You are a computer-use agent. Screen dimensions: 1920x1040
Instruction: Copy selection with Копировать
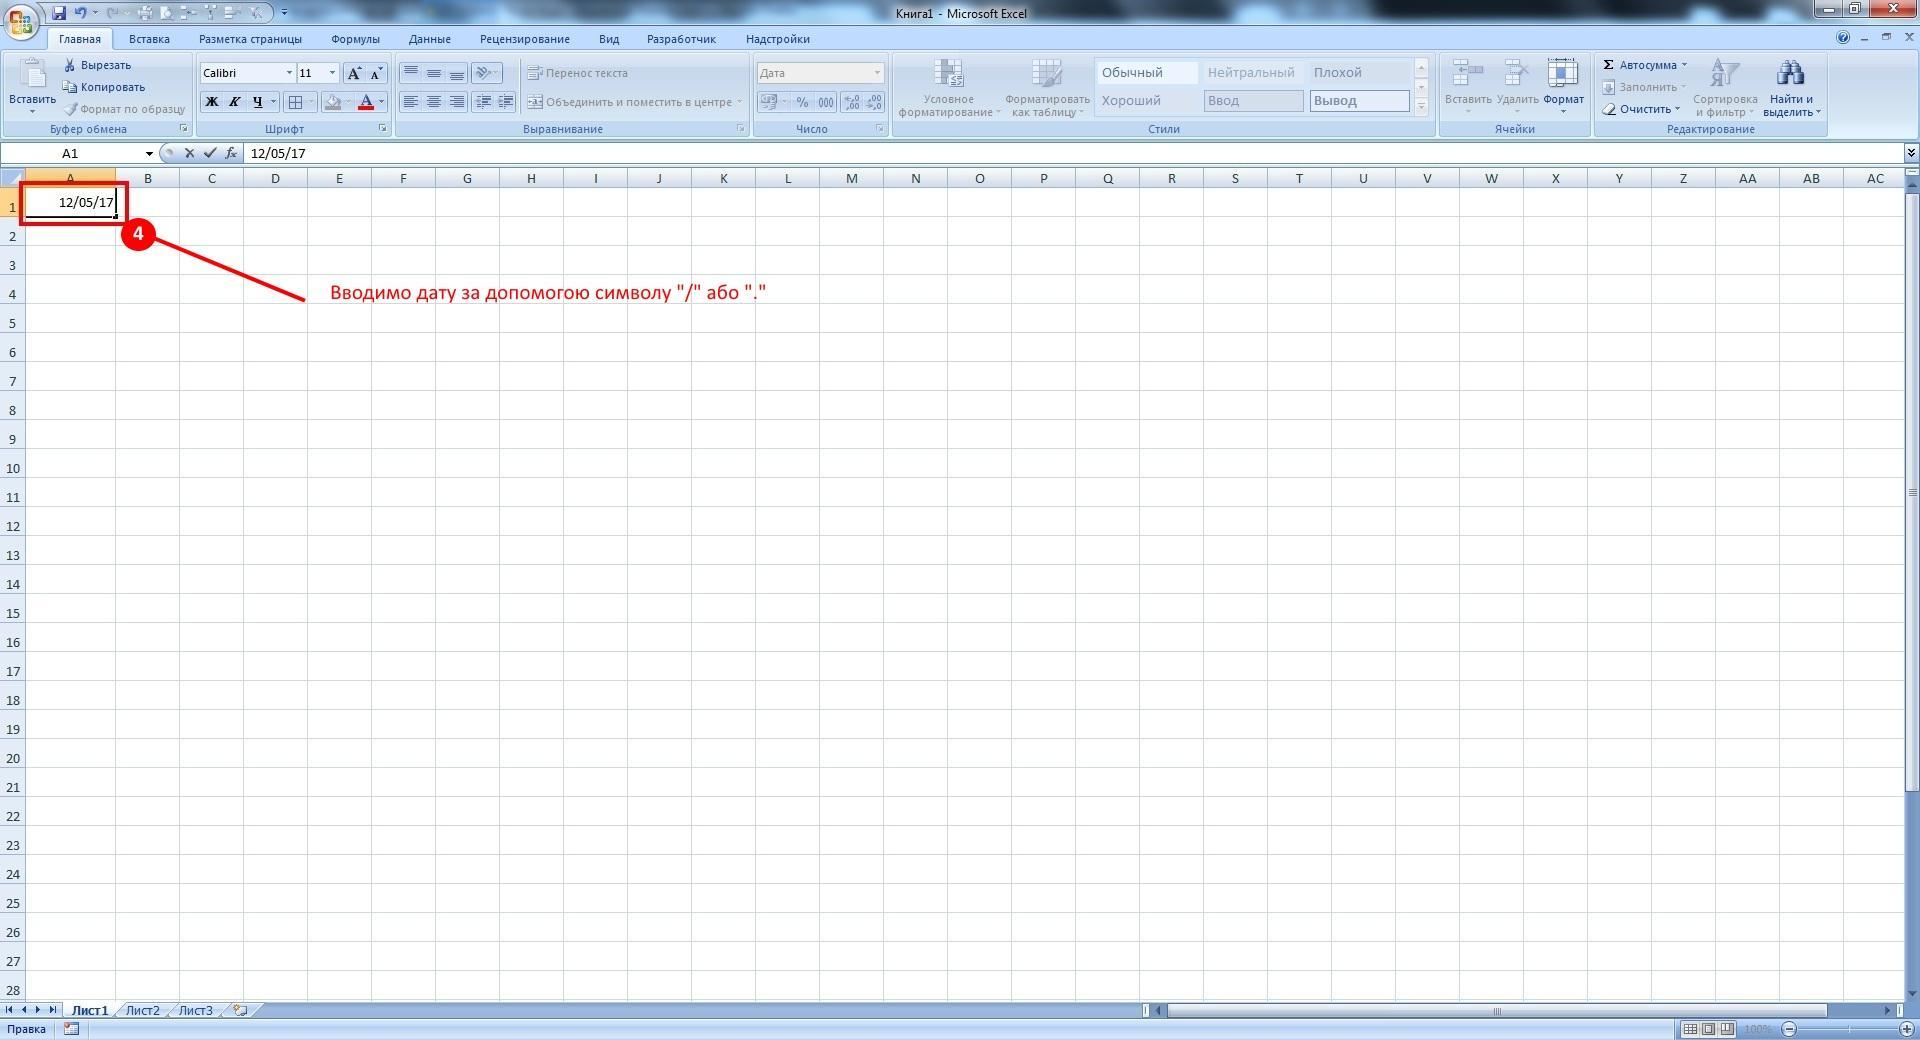point(103,87)
